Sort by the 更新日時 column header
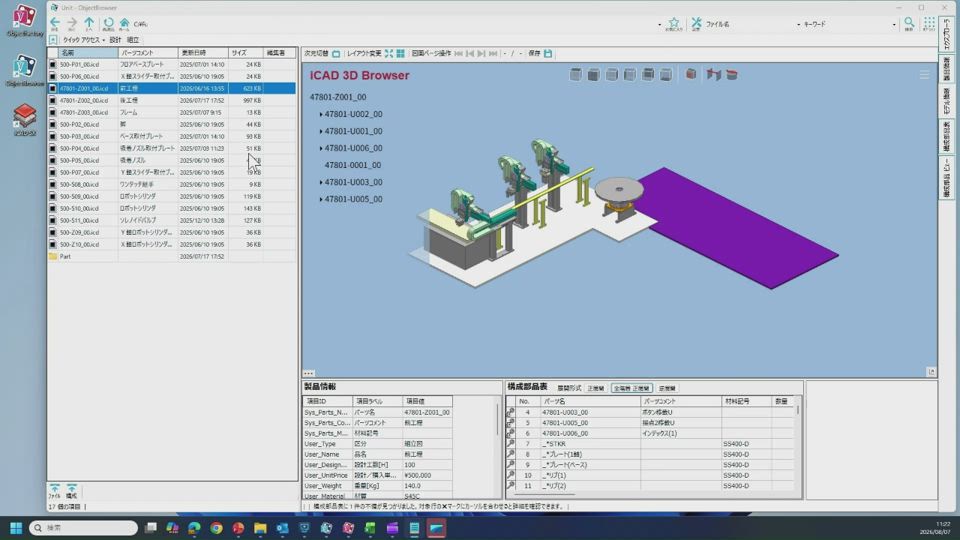This screenshot has height=540, width=960. 203,53
